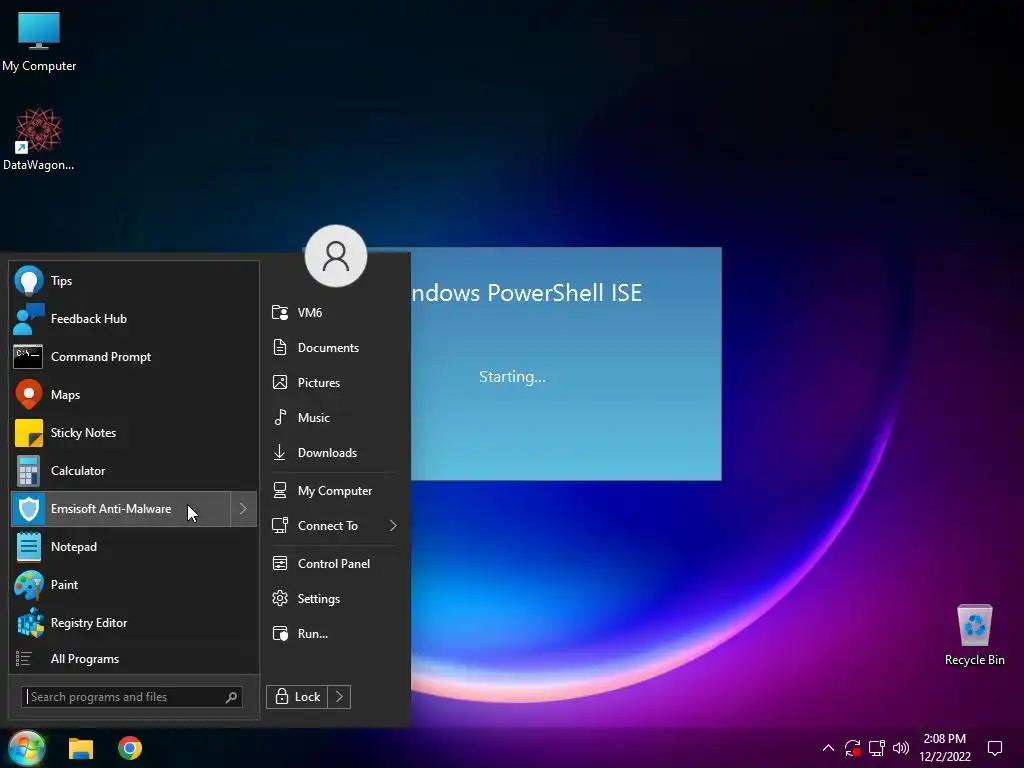This screenshot has height=768, width=1024.
Task: Launch the Sticky Notes icon
Action: pos(28,433)
